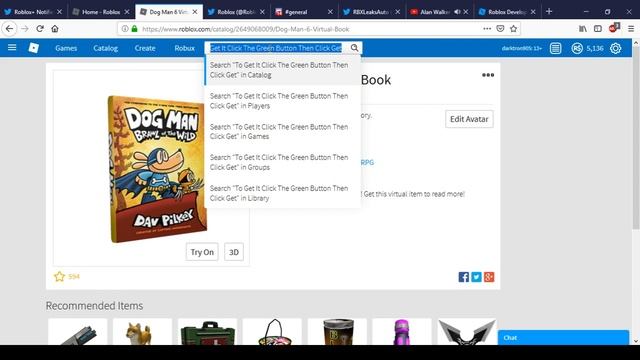Click the Try On button
Image resolution: width=640 pixels, height=360 pixels.
[x=202, y=252]
